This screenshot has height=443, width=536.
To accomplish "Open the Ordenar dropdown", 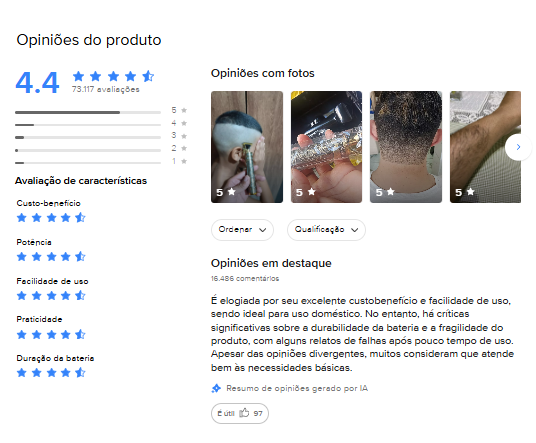I will [x=242, y=230].
